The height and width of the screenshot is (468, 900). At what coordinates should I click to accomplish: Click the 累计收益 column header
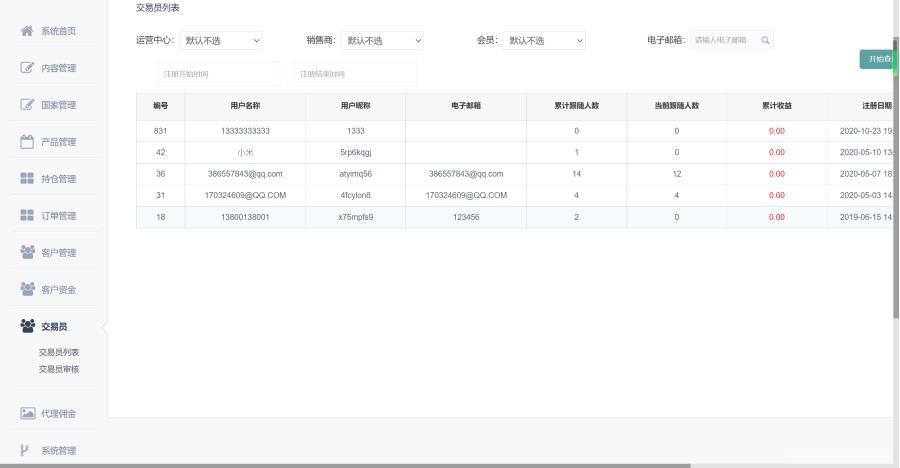click(x=777, y=106)
